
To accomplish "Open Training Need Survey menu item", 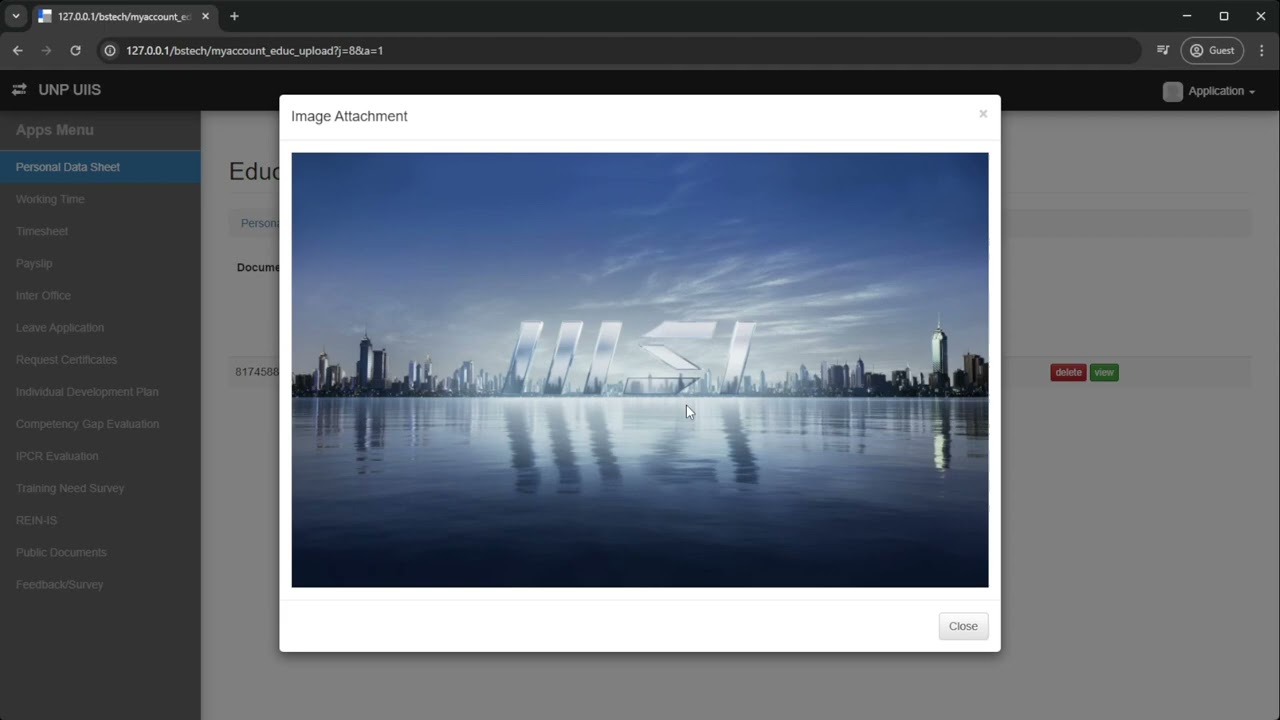I will [100, 488].
